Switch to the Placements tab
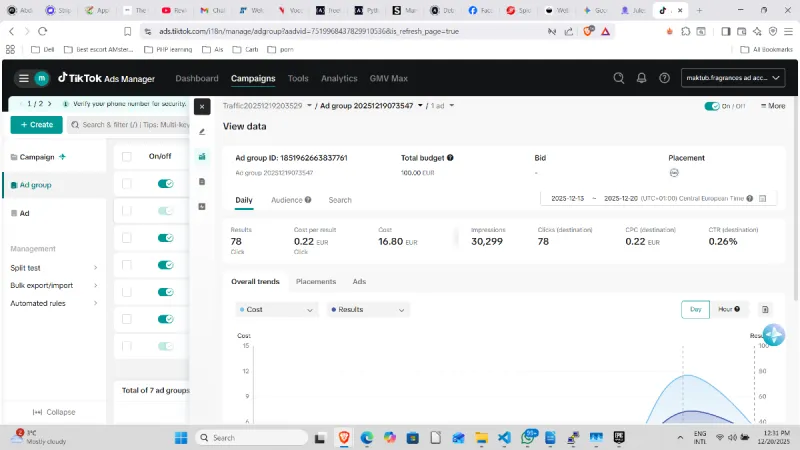Screen dimensions: 800x450 click(x=316, y=282)
